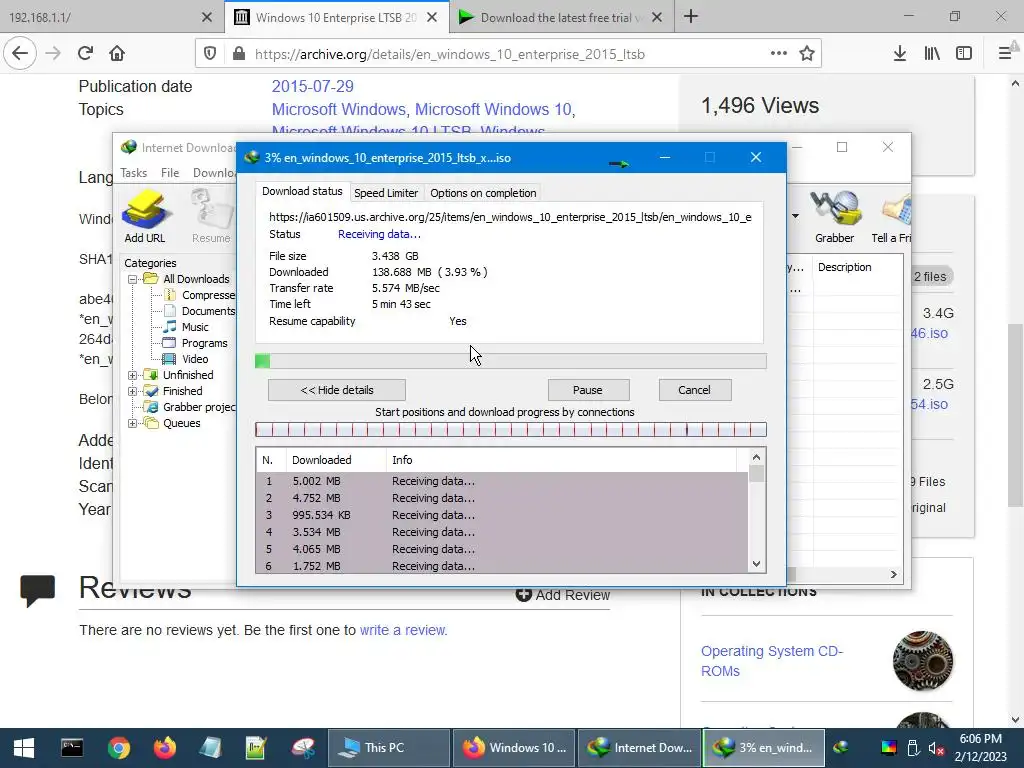Launch Chrome from the taskbar
The image size is (1024, 768).
click(x=119, y=748)
